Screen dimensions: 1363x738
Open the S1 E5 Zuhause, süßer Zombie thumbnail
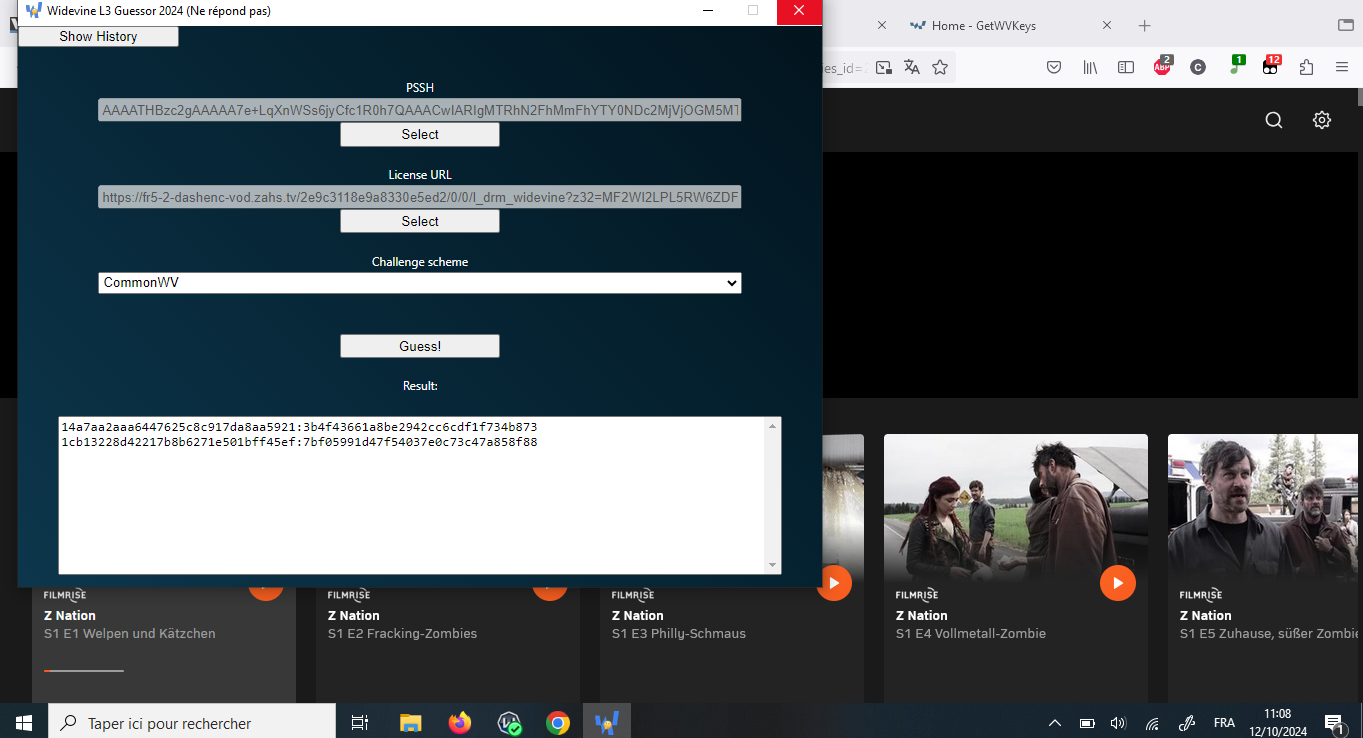click(x=1265, y=506)
